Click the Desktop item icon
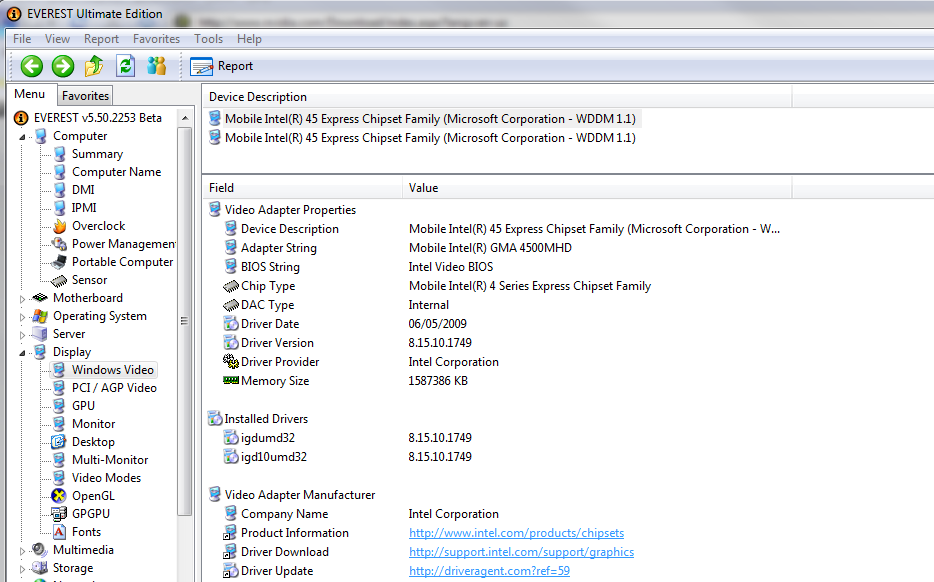934x582 pixels. [59, 442]
